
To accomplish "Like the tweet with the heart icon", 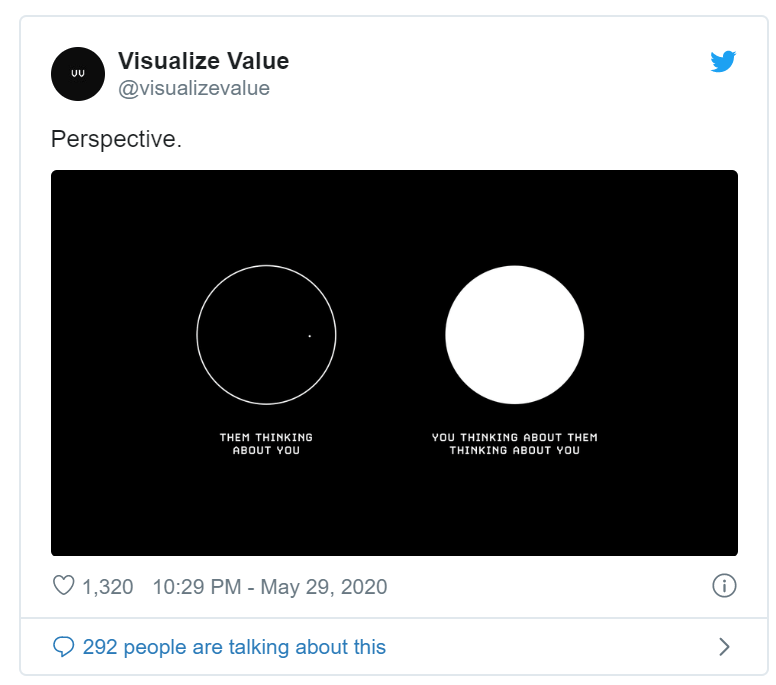I will tap(63, 586).
